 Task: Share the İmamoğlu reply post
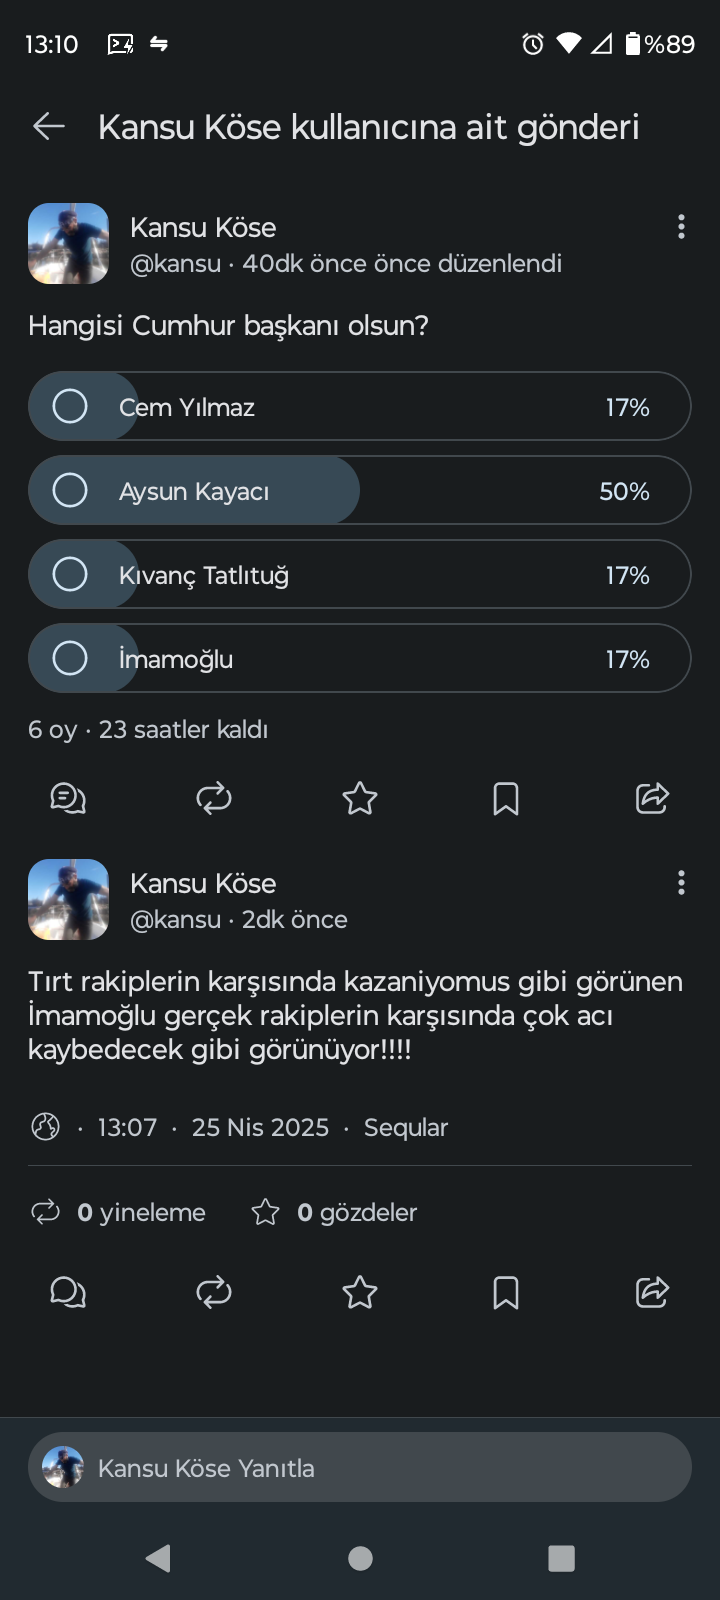pos(652,1292)
